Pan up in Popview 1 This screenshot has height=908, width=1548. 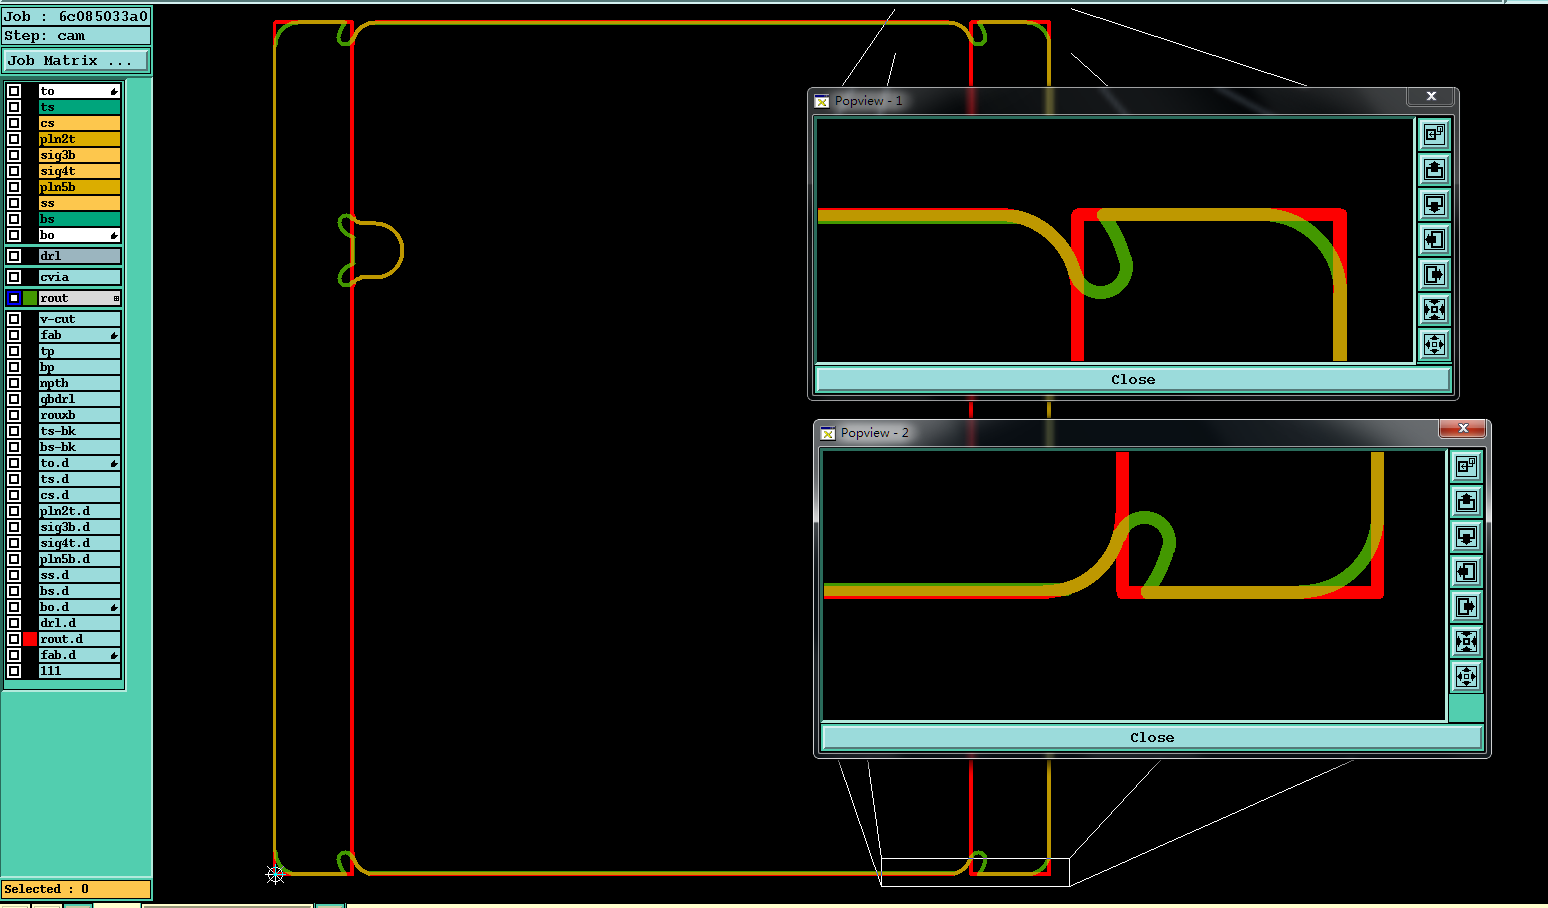coord(1434,169)
